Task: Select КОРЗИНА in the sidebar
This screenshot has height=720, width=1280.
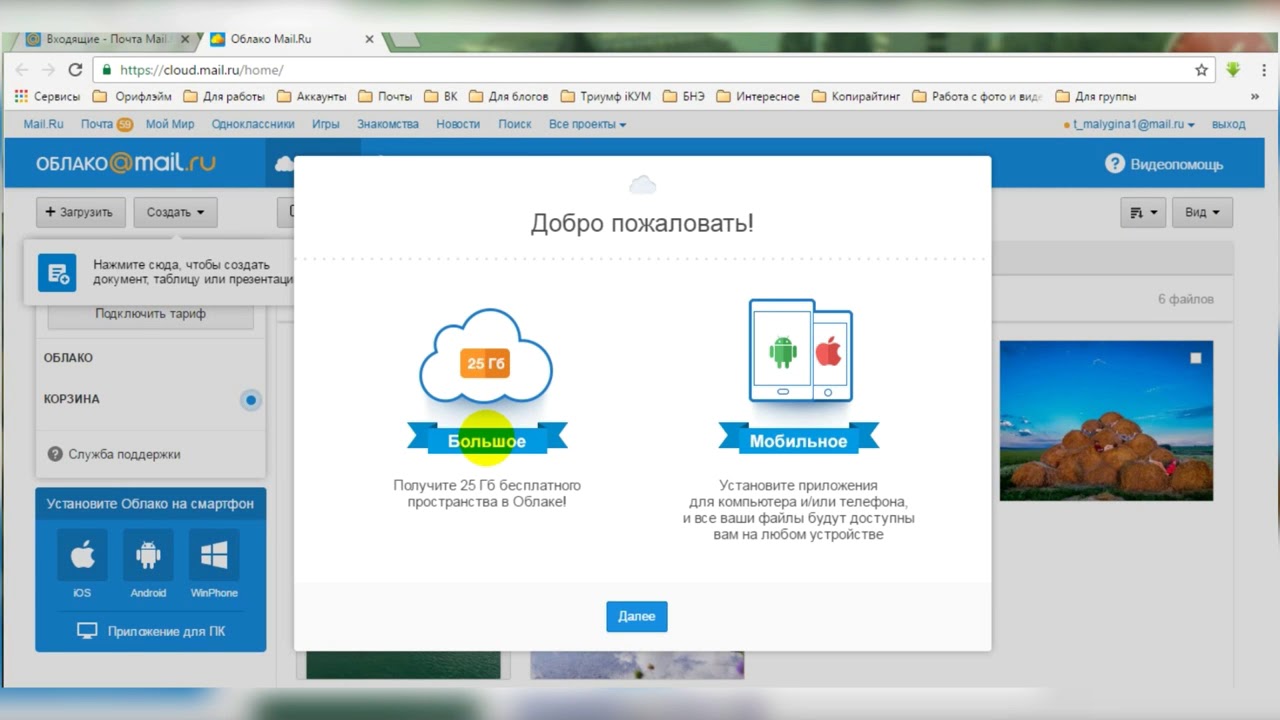Action: point(71,399)
